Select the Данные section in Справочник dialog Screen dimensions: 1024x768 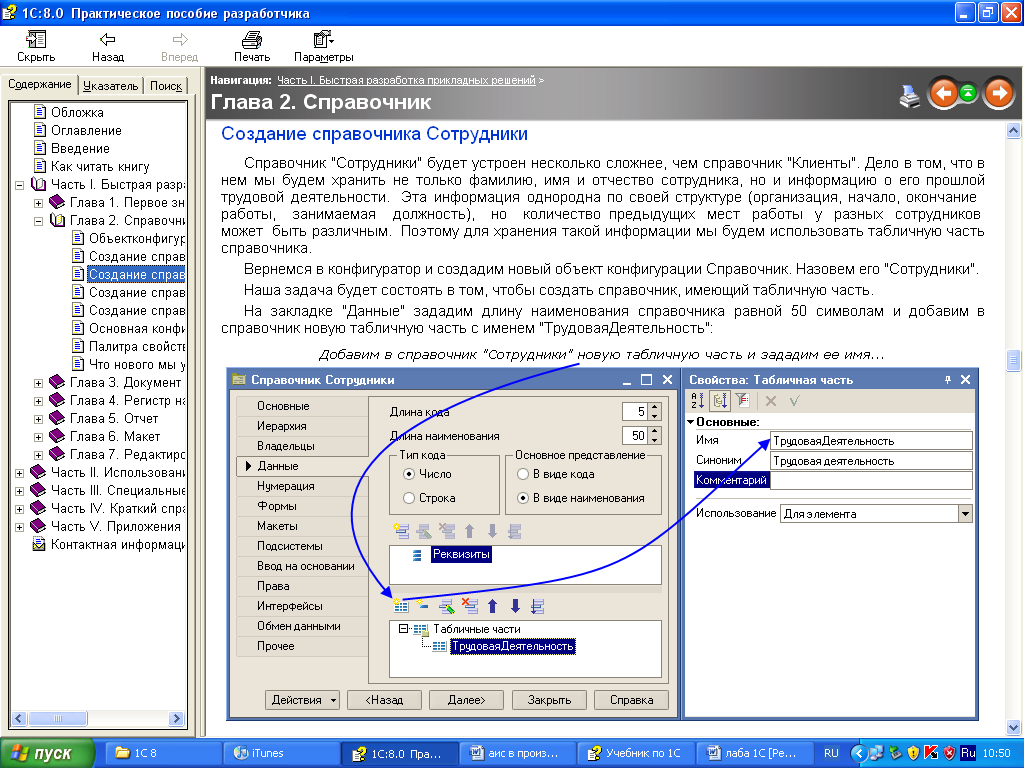[302, 466]
